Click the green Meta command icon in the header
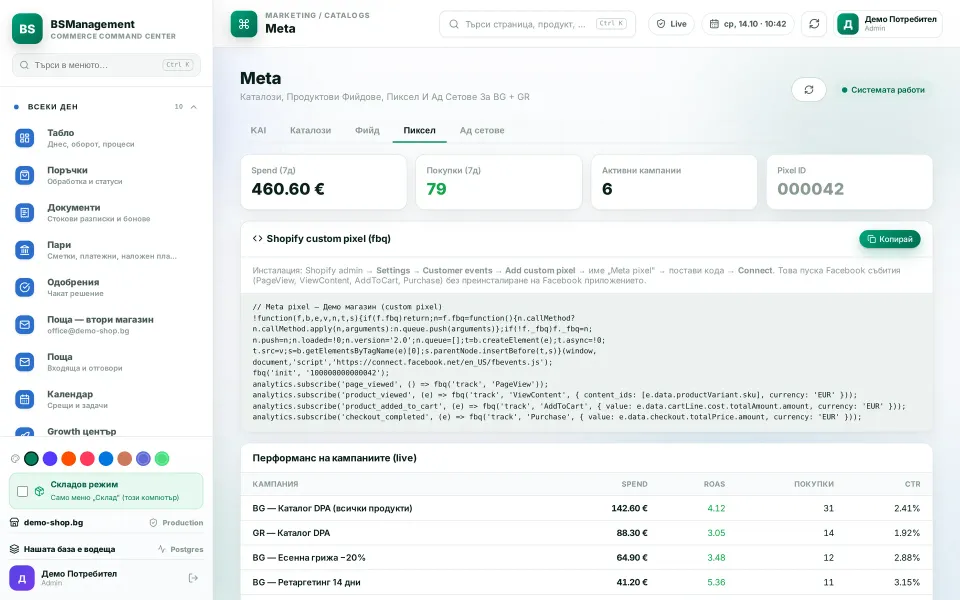960x600 pixels. 244,24
